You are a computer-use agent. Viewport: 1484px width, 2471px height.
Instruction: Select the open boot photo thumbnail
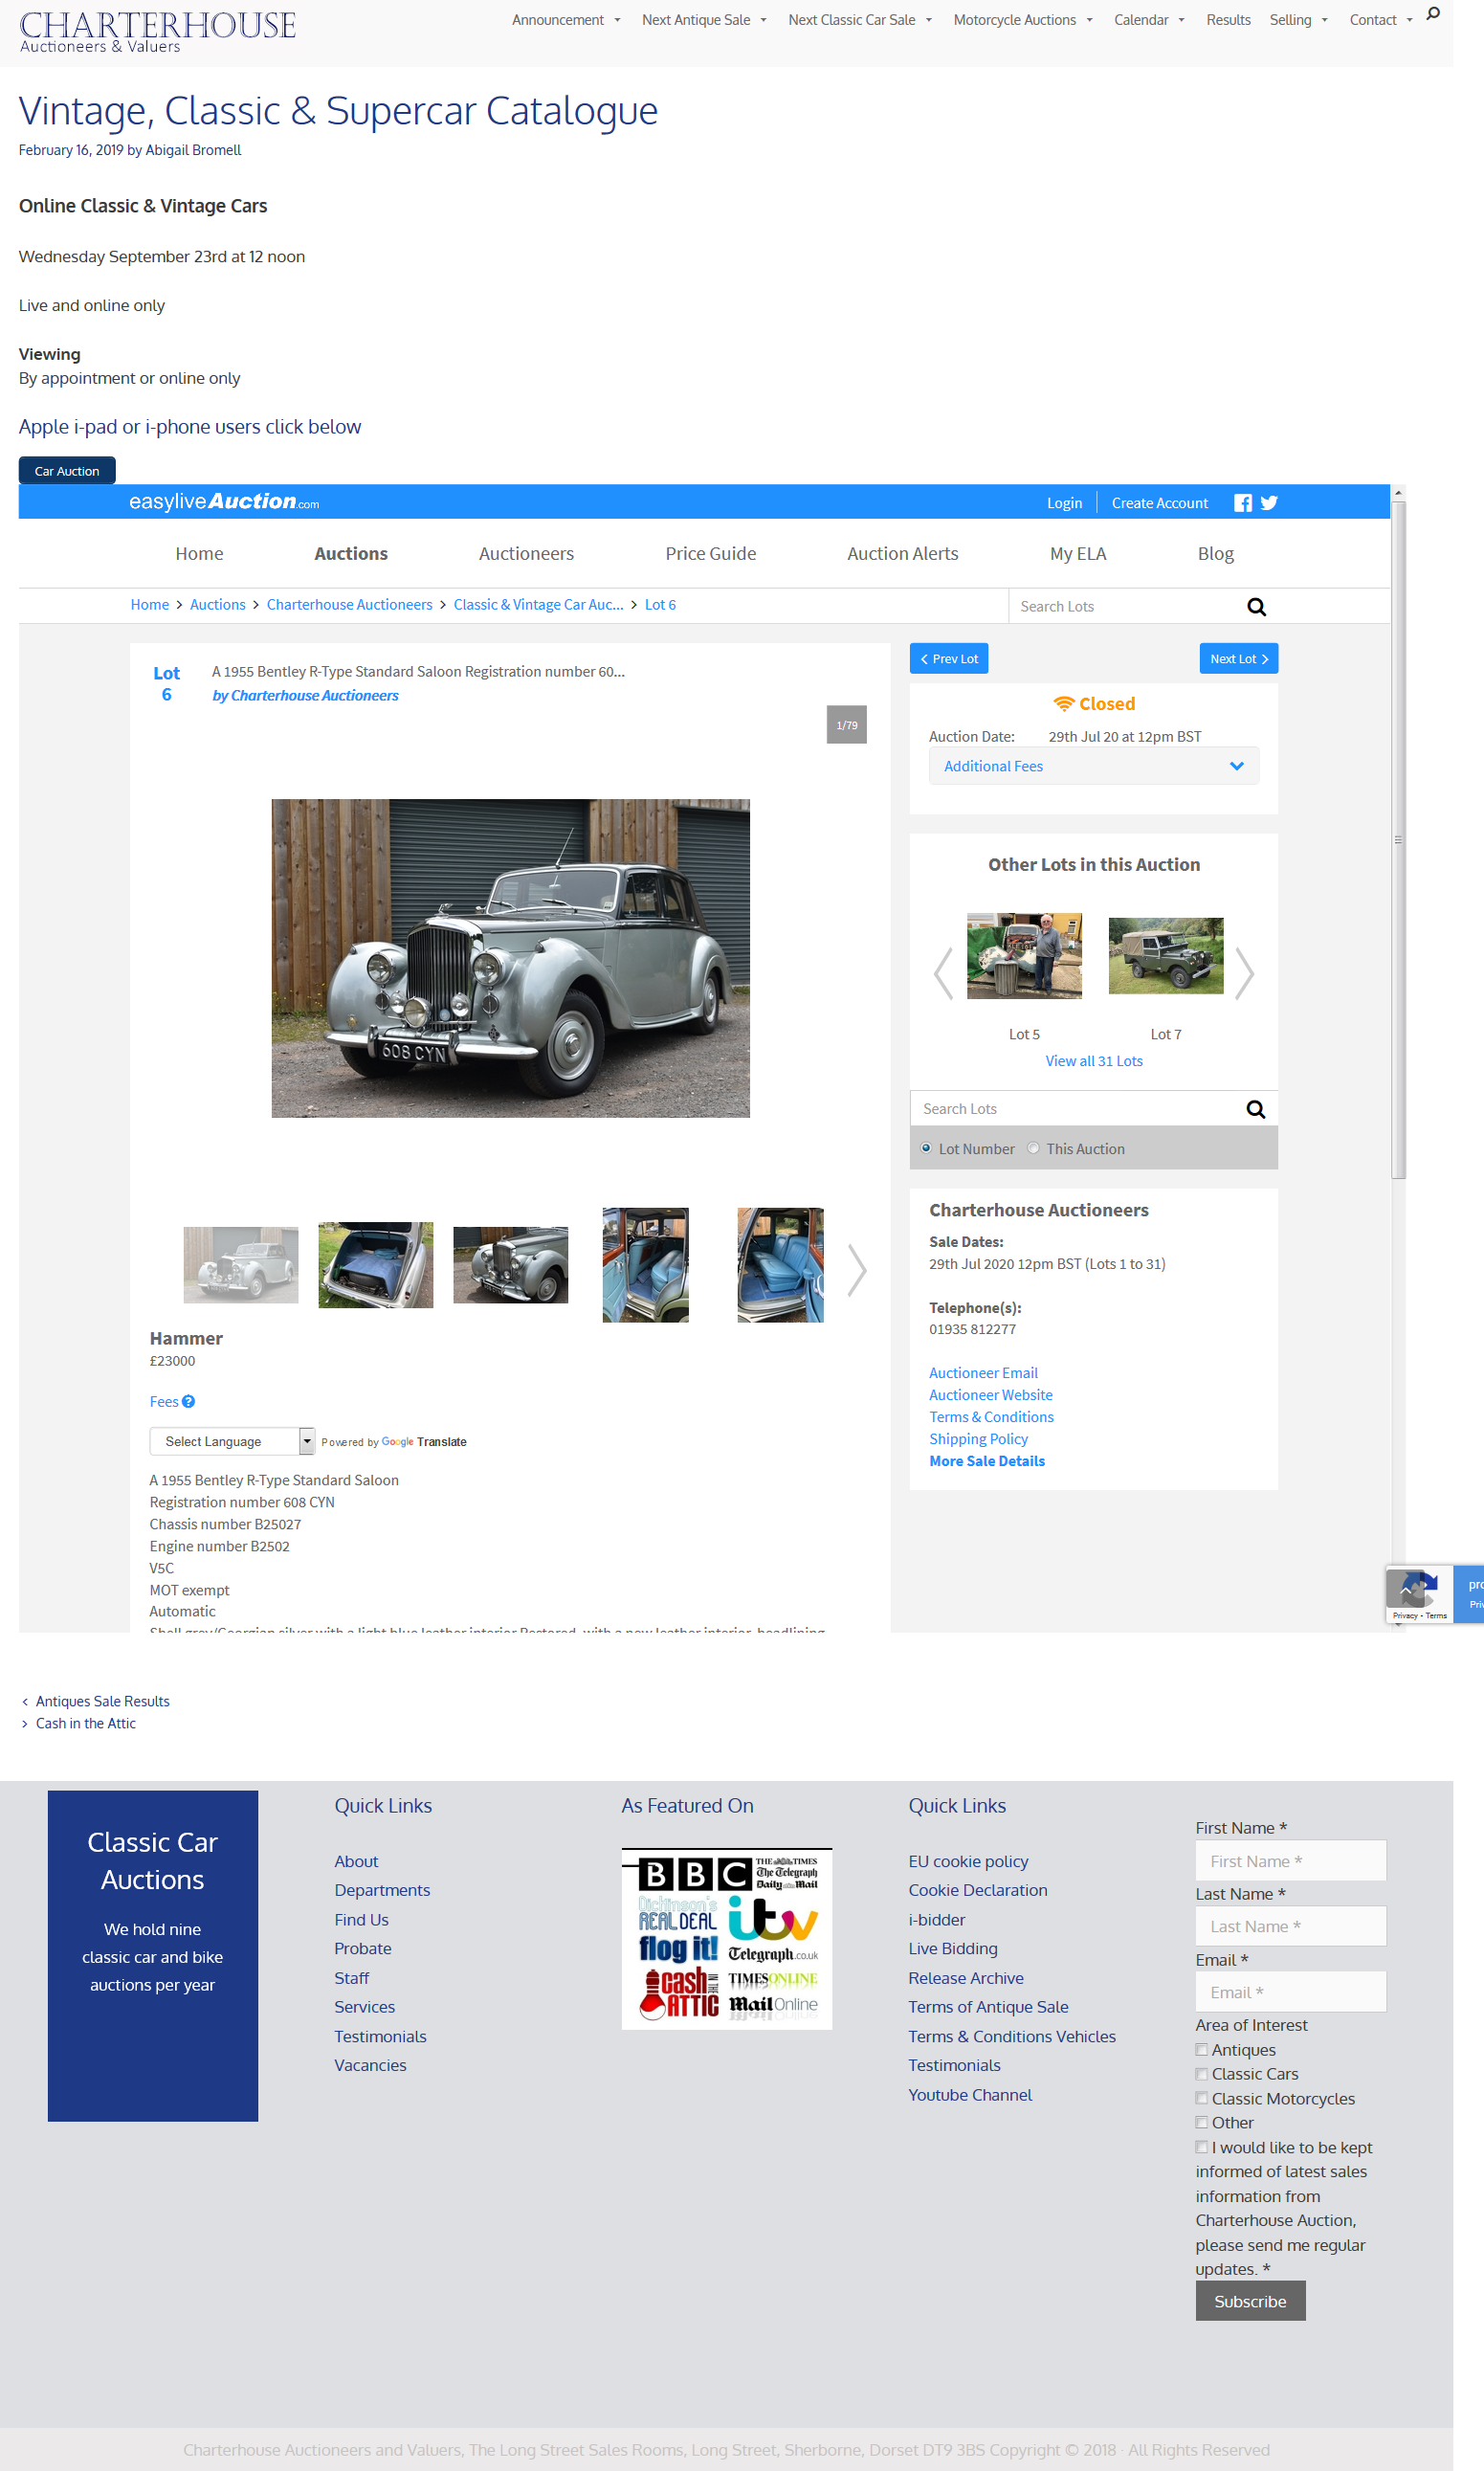pyautogui.click(x=375, y=1265)
